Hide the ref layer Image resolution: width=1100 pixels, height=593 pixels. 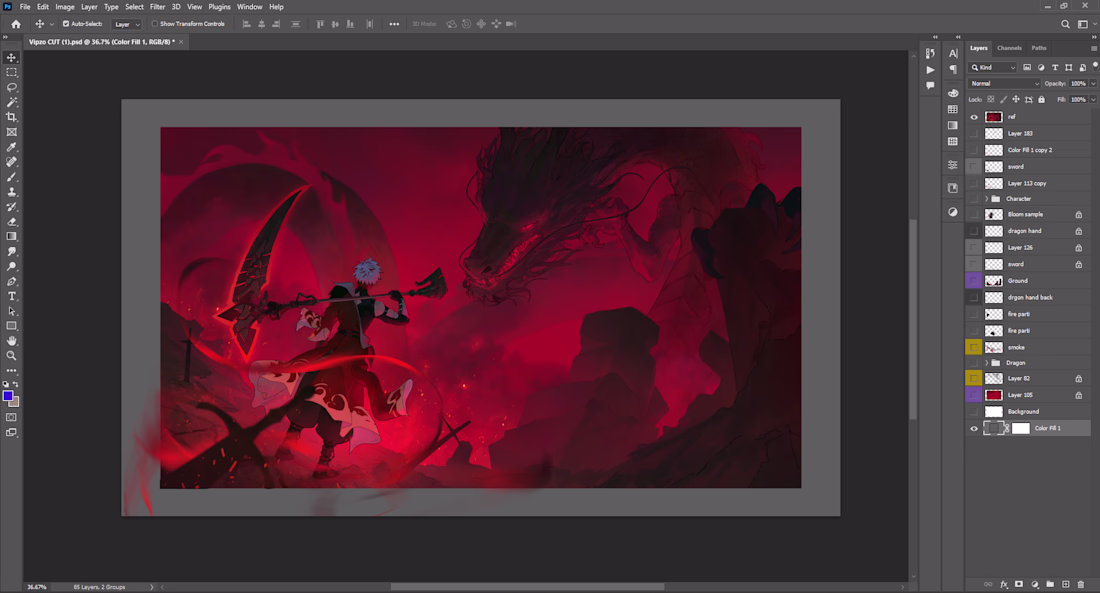(974, 117)
